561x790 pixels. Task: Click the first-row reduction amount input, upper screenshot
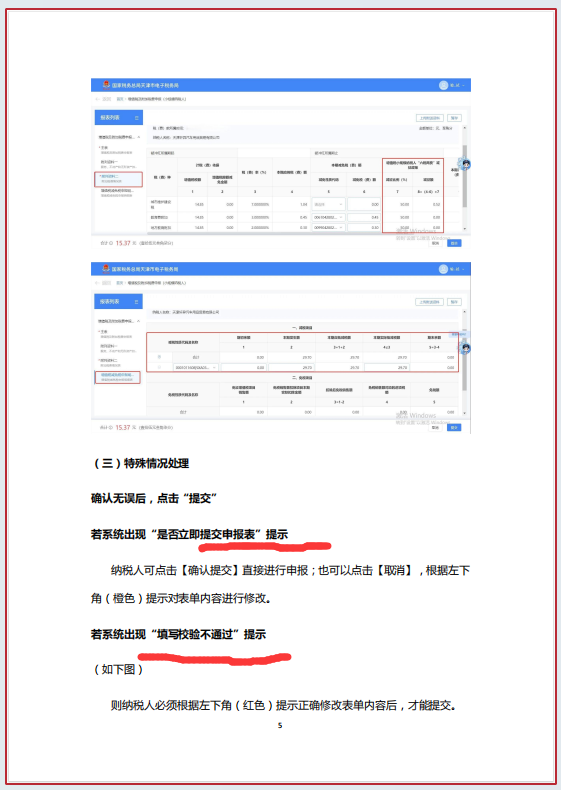(x=364, y=204)
